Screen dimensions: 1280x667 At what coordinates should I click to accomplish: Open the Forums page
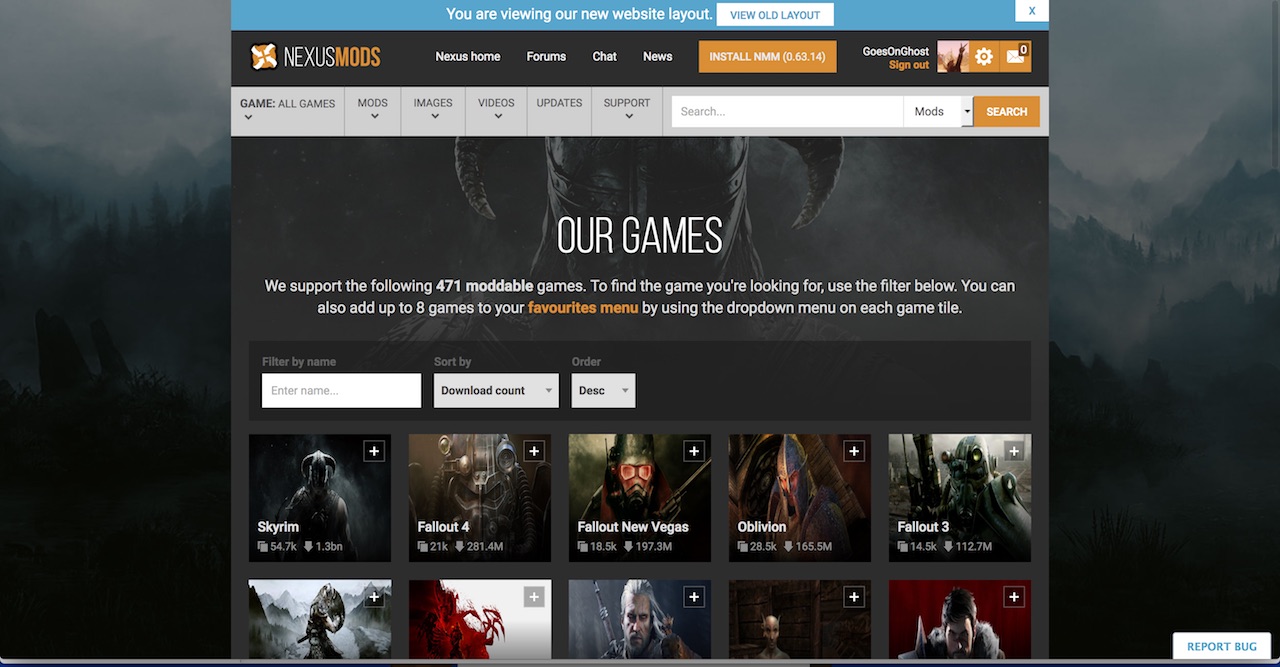[x=546, y=57]
